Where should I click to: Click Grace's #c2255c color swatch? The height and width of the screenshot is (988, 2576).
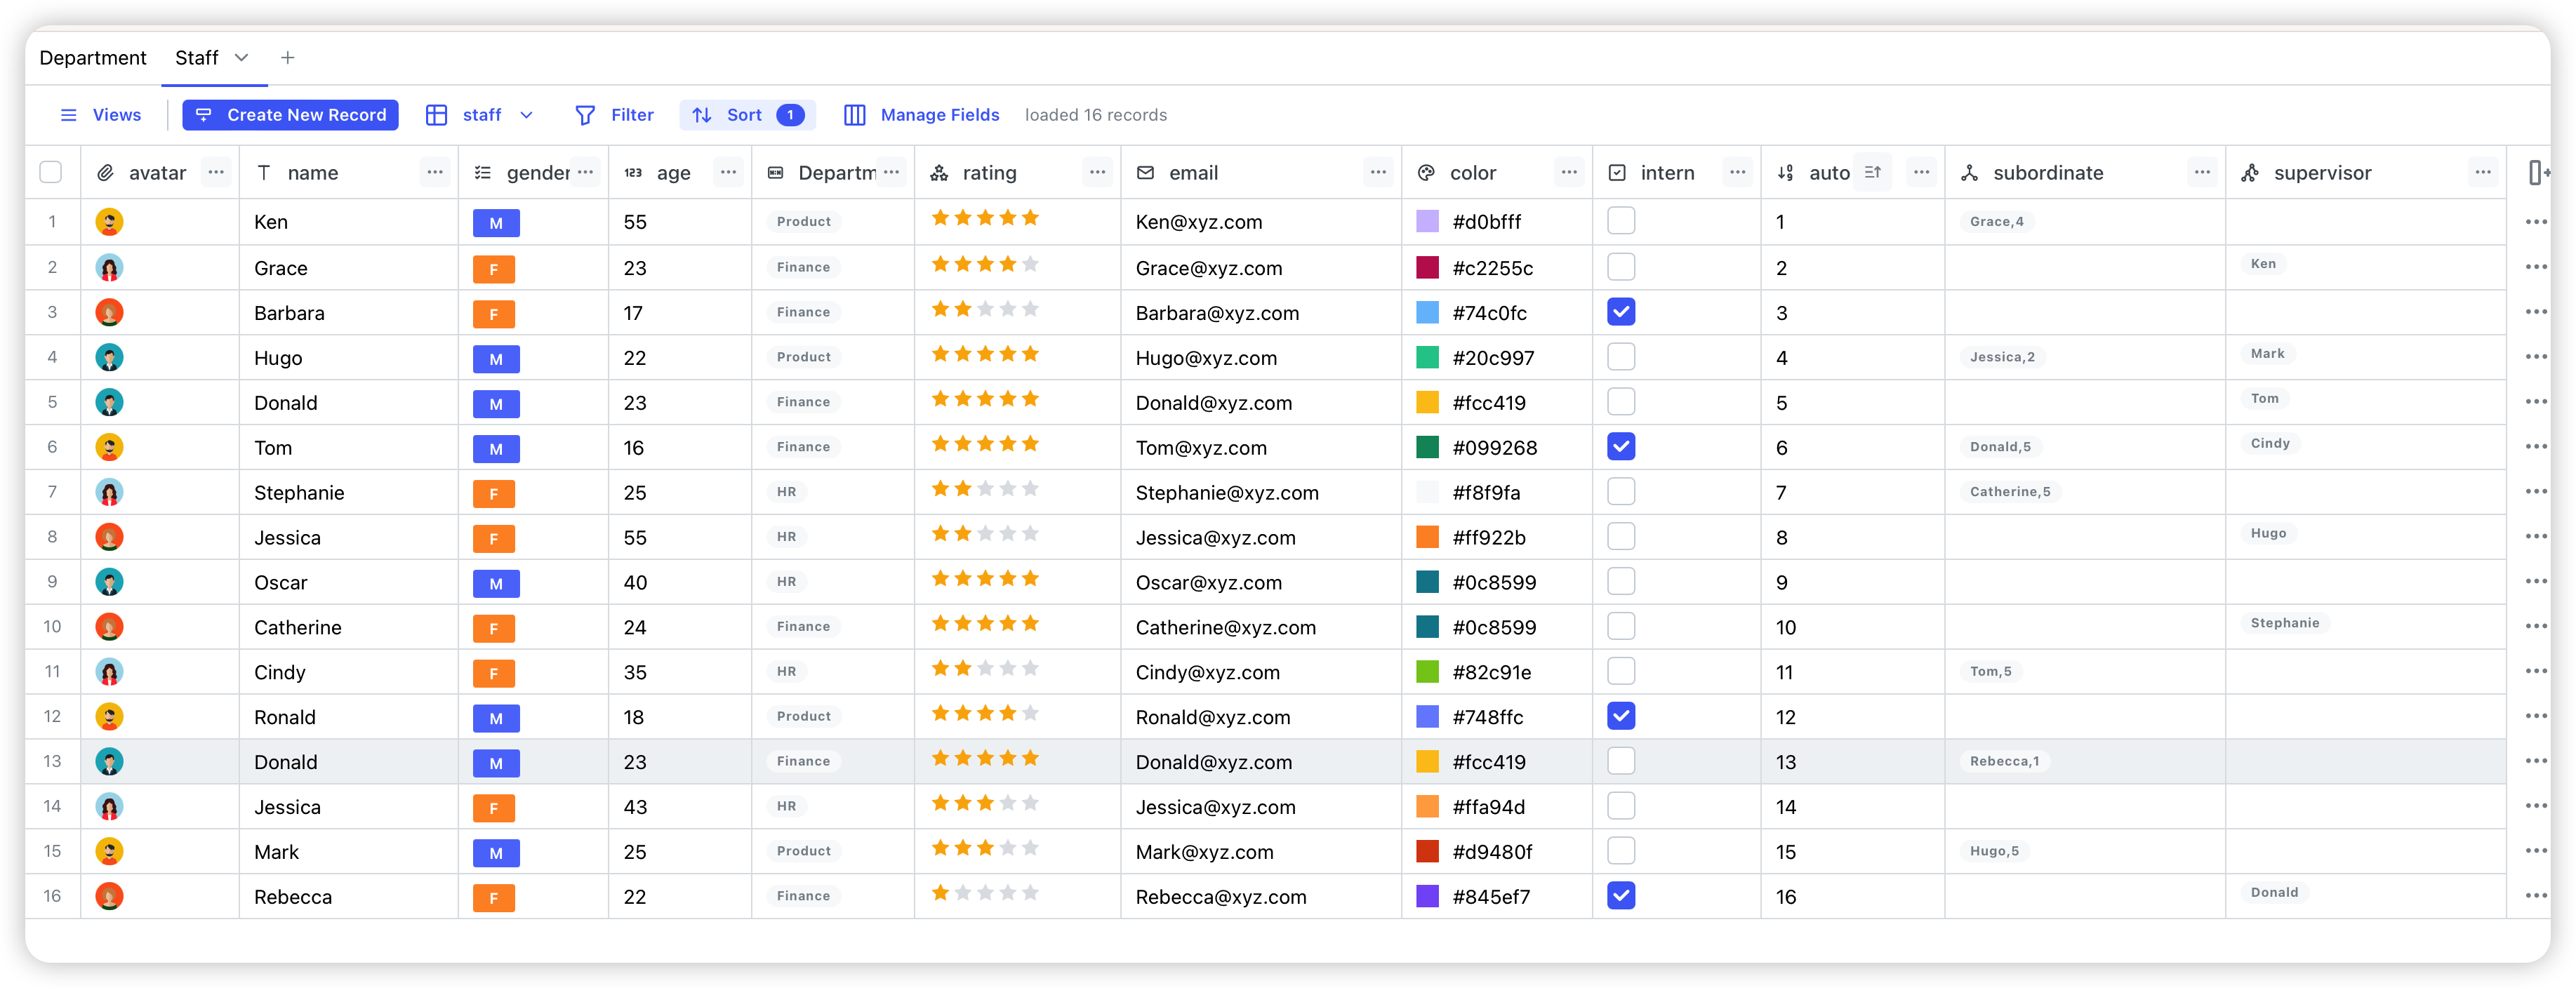(x=1427, y=267)
